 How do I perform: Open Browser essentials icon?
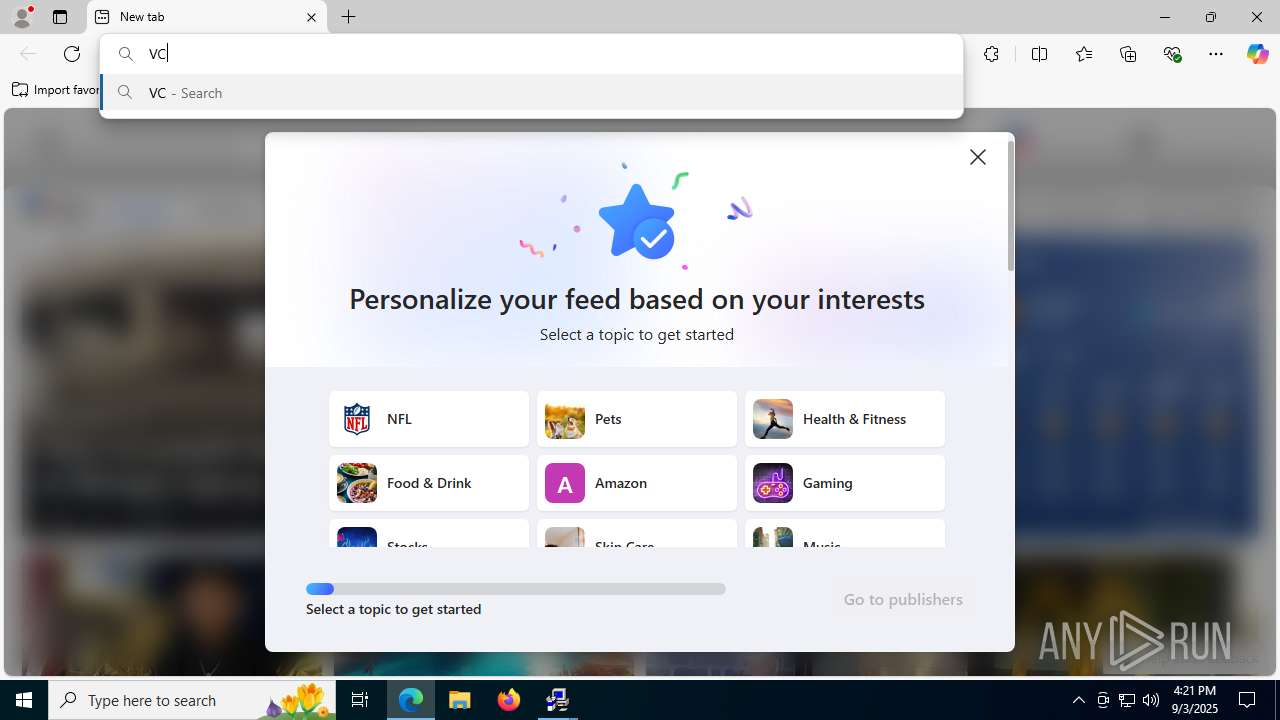(1173, 54)
